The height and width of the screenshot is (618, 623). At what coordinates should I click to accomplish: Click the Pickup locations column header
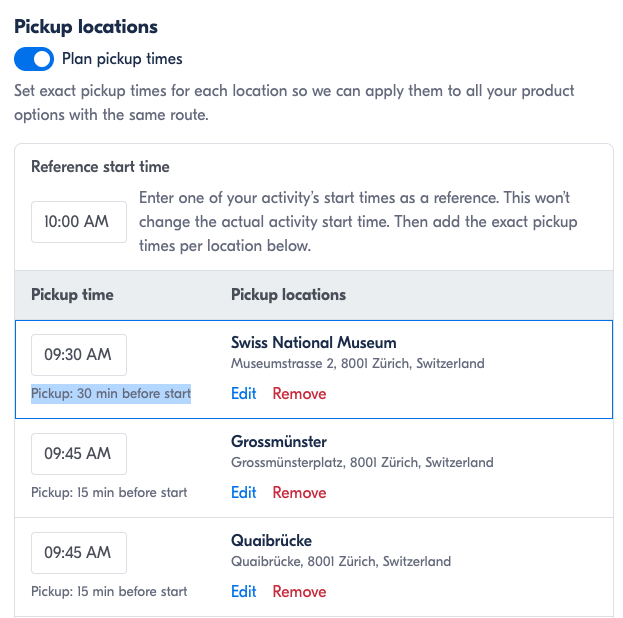point(288,295)
